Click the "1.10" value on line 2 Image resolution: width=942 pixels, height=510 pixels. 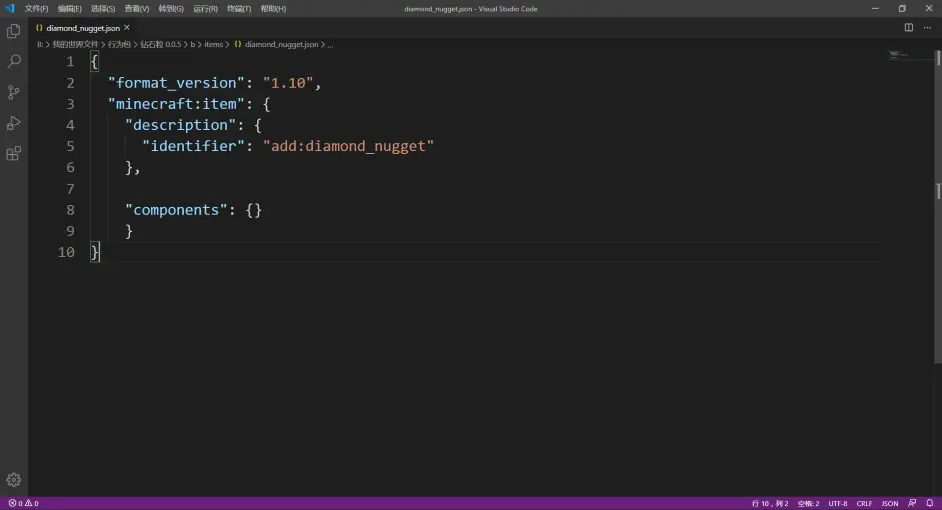click(288, 83)
